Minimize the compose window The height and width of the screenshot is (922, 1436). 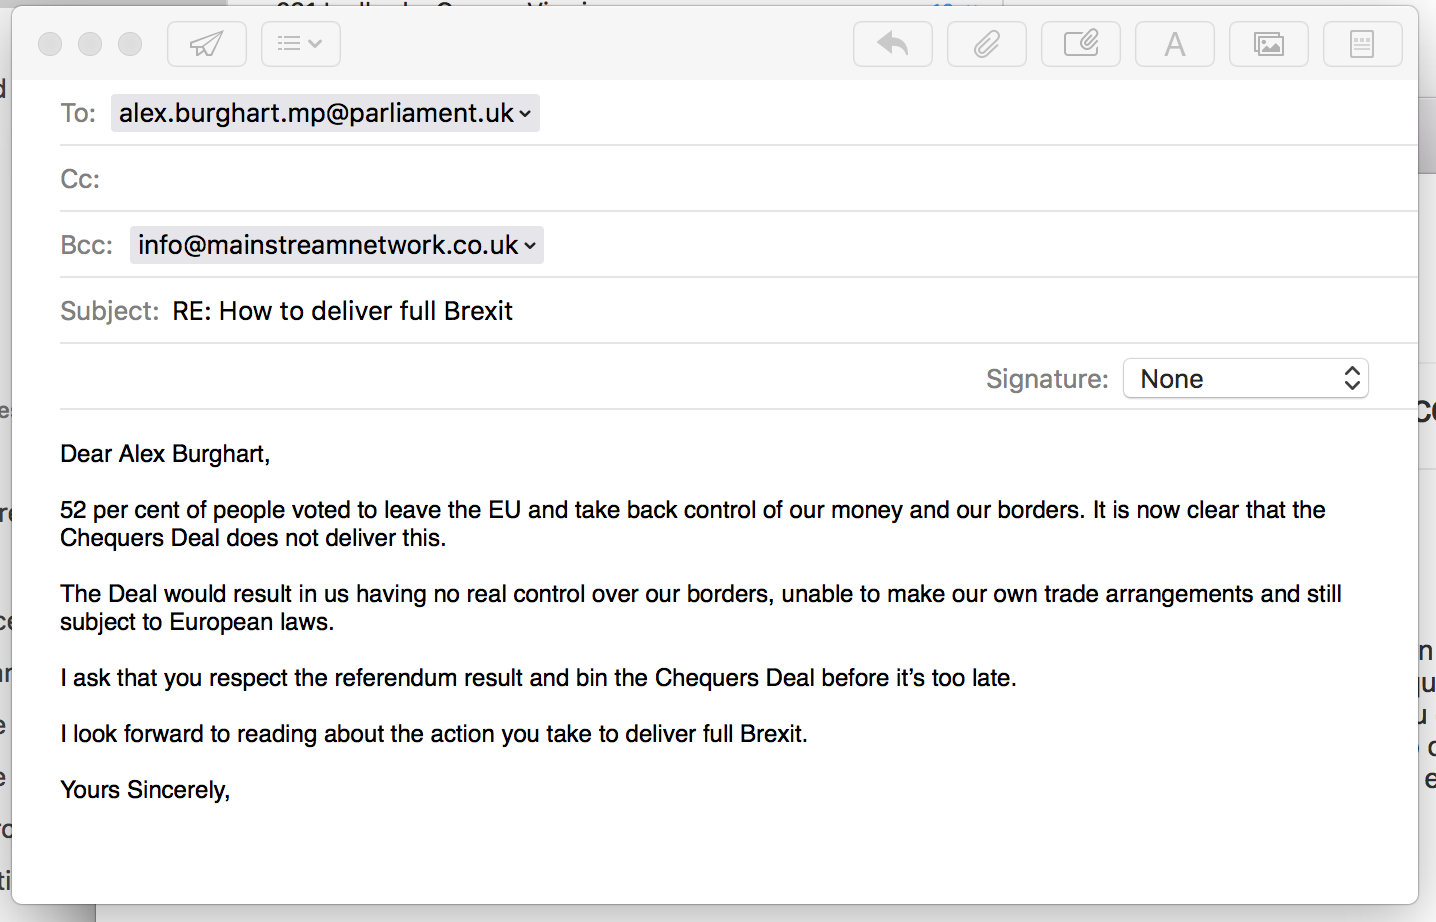pos(90,44)
